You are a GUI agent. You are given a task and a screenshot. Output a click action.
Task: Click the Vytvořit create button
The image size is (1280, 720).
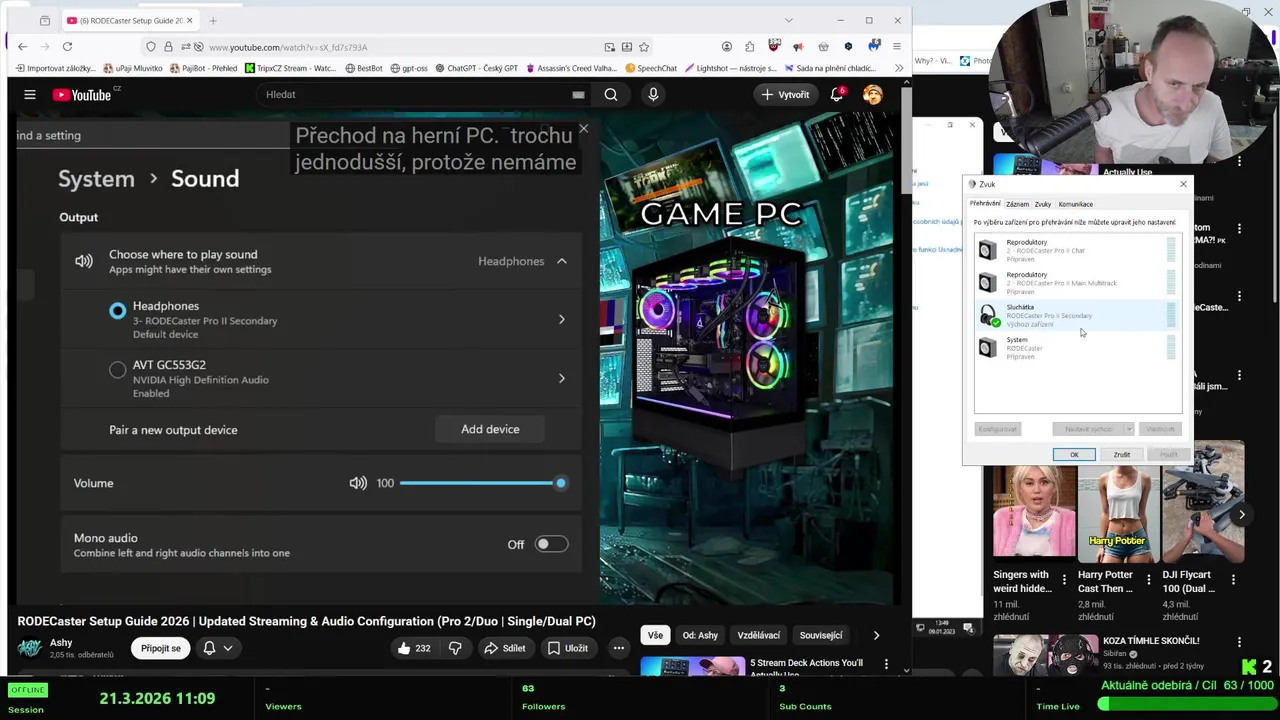[x=786, y=95]
